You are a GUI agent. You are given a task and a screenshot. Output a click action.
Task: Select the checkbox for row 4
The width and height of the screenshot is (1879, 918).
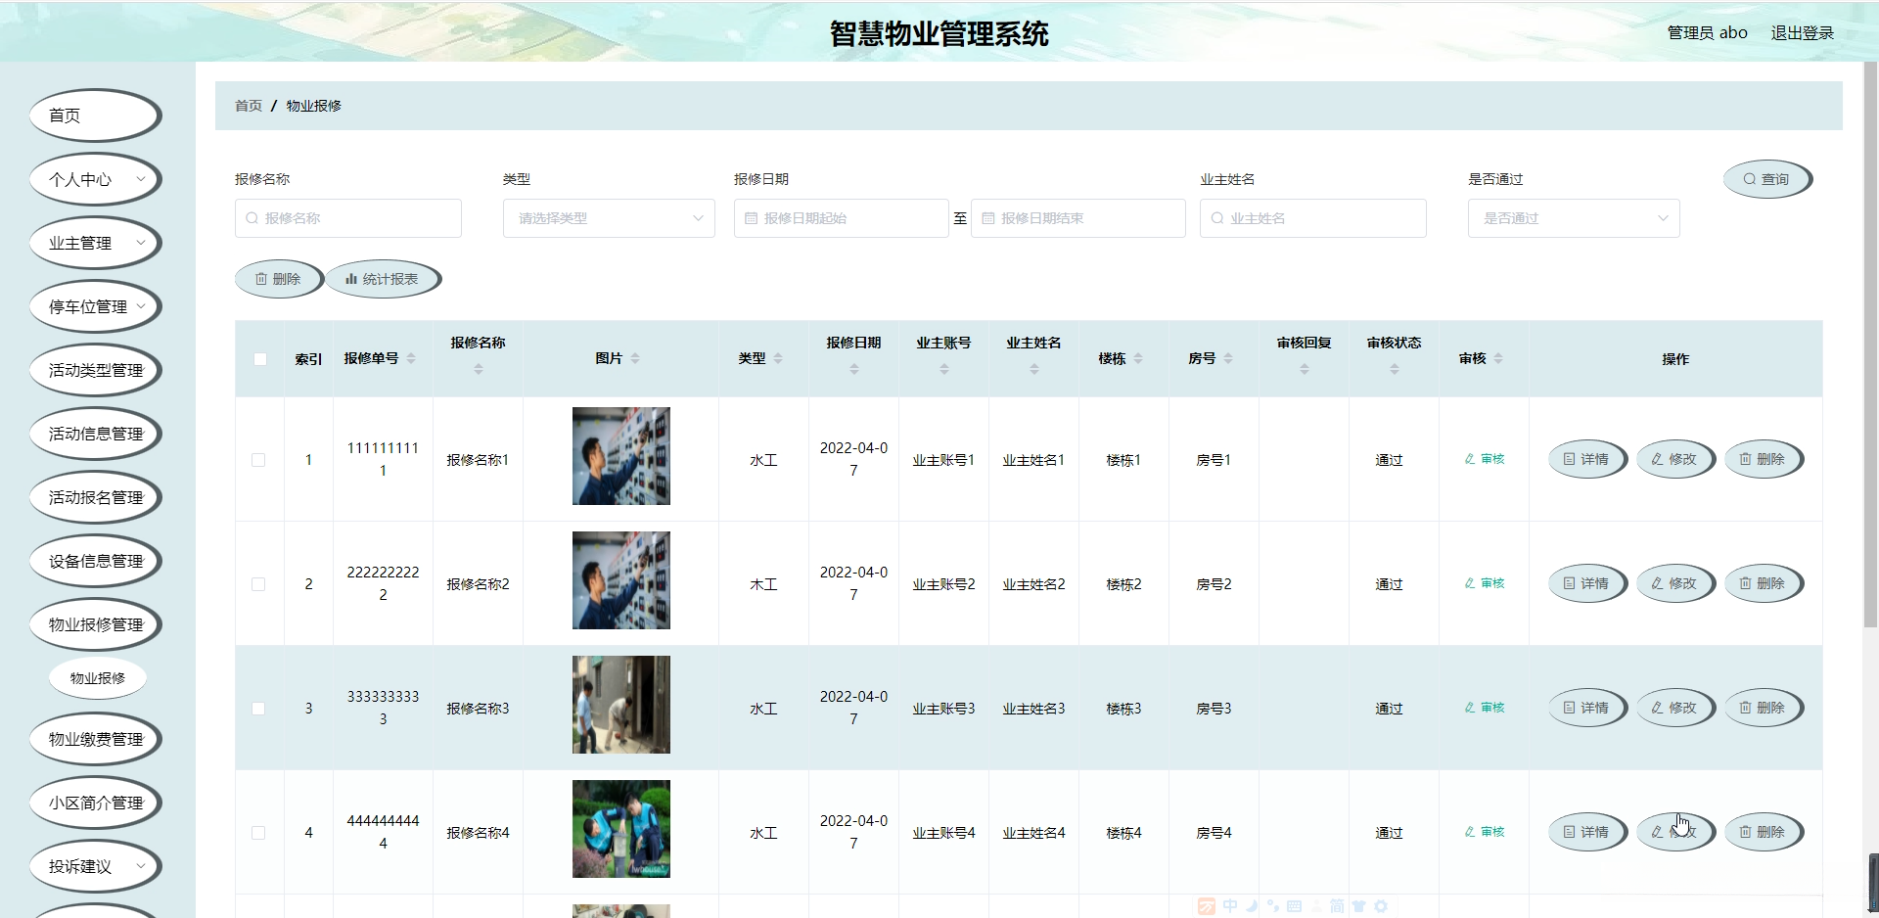pyautogui.click(x=258, y=833)
